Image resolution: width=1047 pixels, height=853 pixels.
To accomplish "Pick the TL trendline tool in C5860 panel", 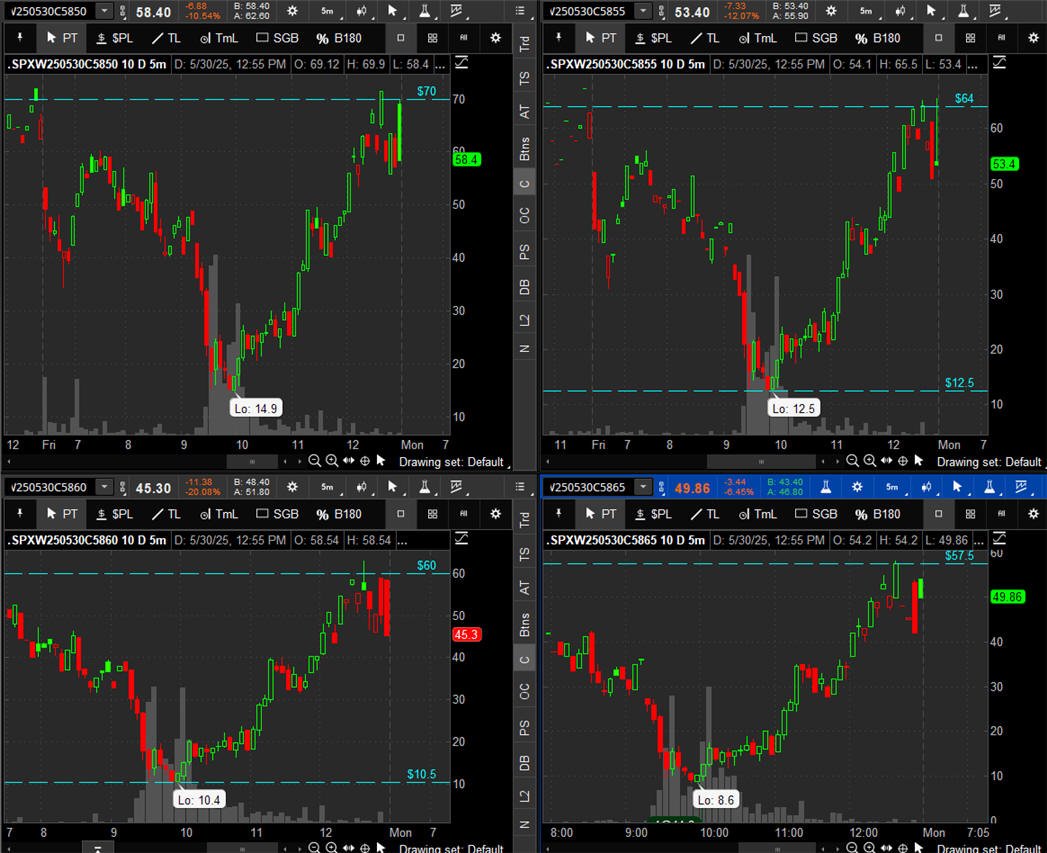I will 166,514.
